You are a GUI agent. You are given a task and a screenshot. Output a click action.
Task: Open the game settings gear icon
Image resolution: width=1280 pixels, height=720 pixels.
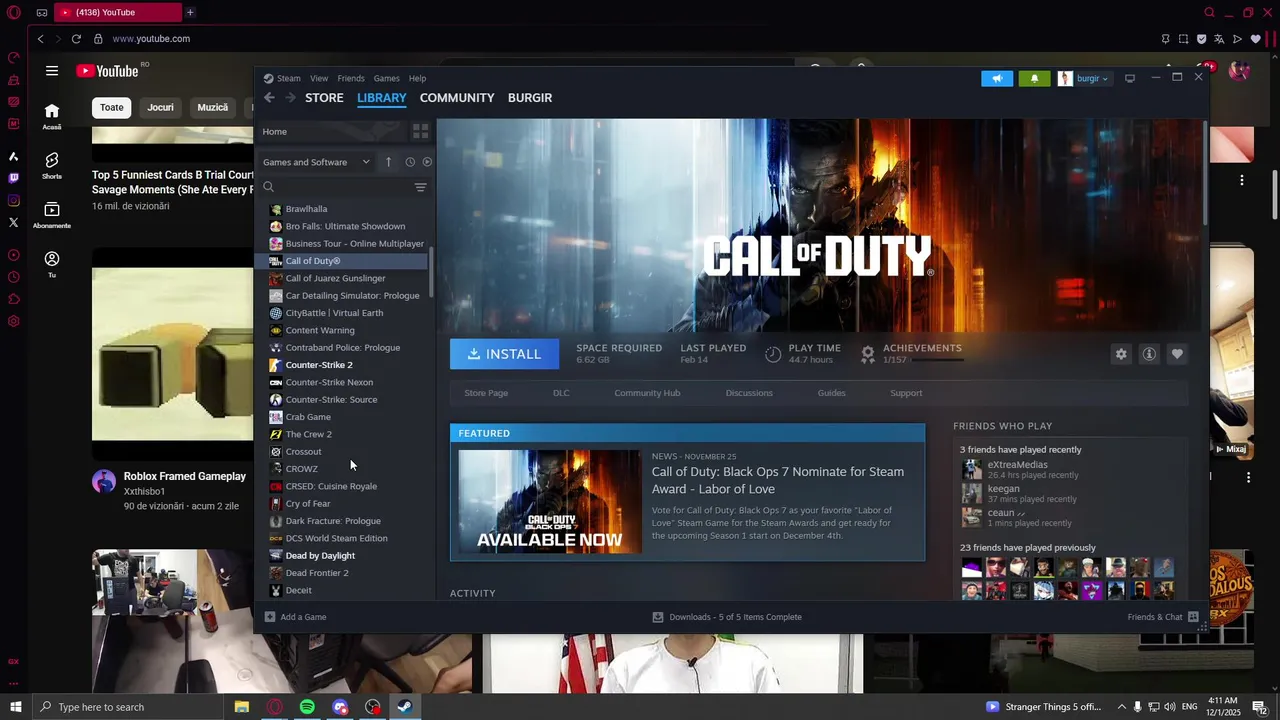[x=1121, y=354]
